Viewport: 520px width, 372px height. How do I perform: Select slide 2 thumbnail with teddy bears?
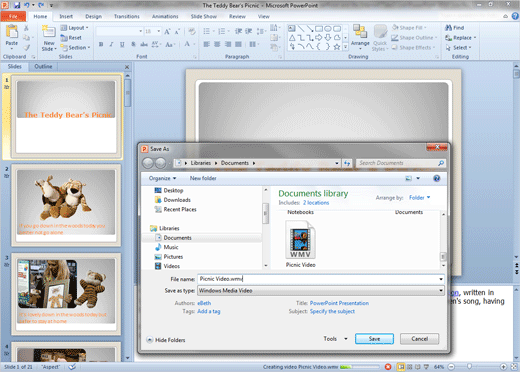tap(66, 205)
